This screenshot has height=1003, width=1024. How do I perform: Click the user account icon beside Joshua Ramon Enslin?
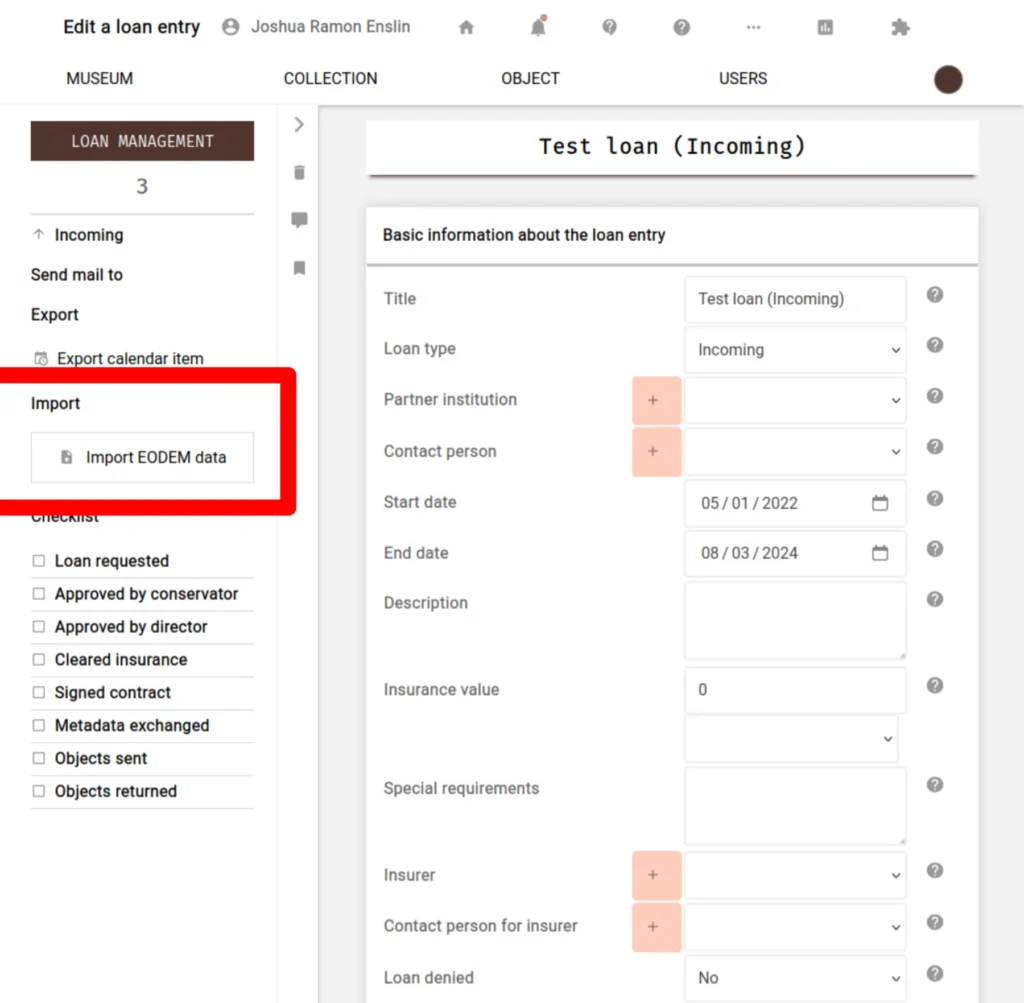point(231,27)
